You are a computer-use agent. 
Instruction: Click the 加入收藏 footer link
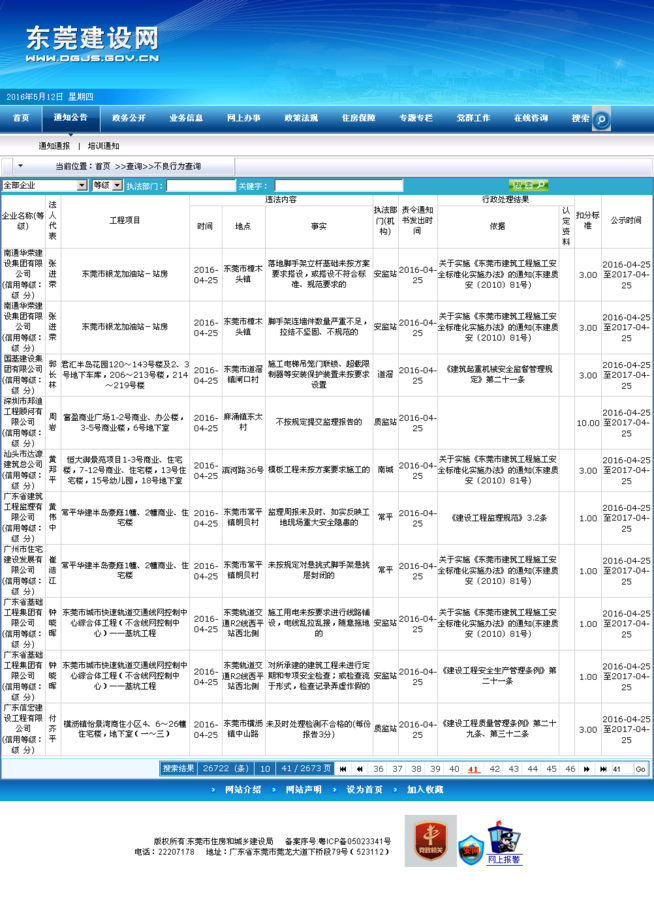tap(425, 789)
